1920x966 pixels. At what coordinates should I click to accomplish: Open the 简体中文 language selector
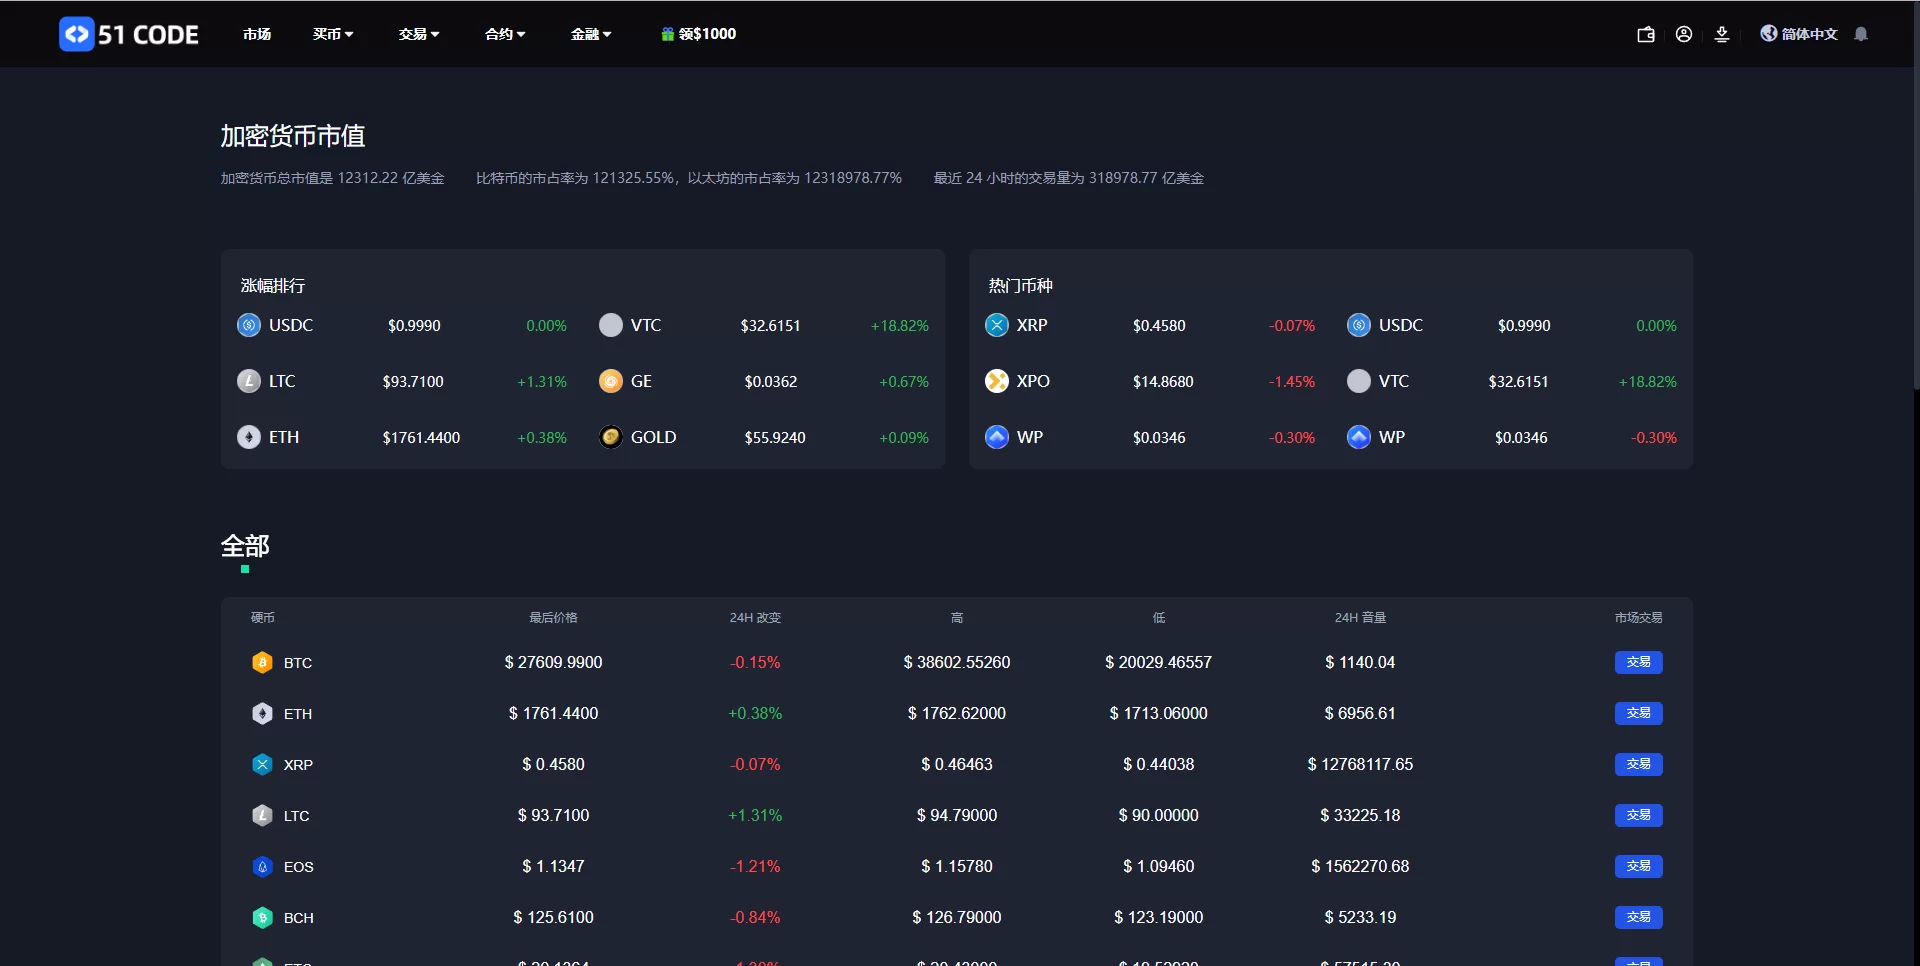click(1800, 34)
